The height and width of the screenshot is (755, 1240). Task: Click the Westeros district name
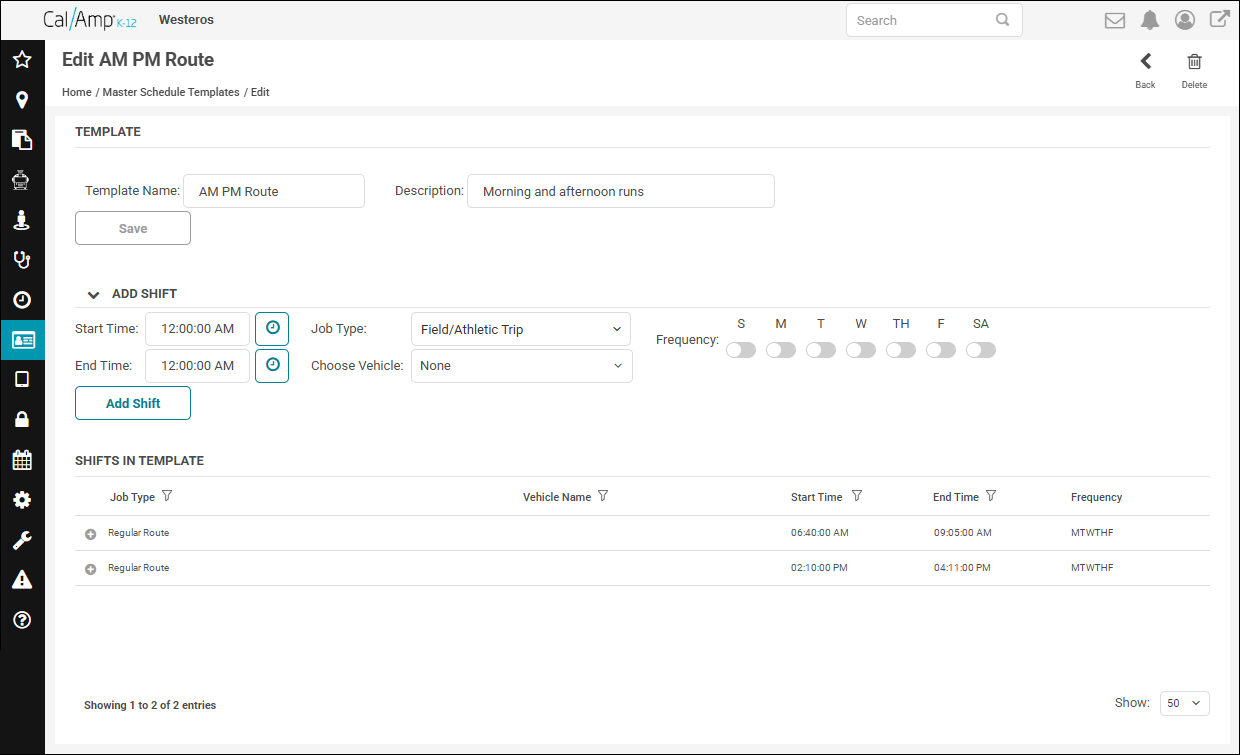[x=186, y=20]
